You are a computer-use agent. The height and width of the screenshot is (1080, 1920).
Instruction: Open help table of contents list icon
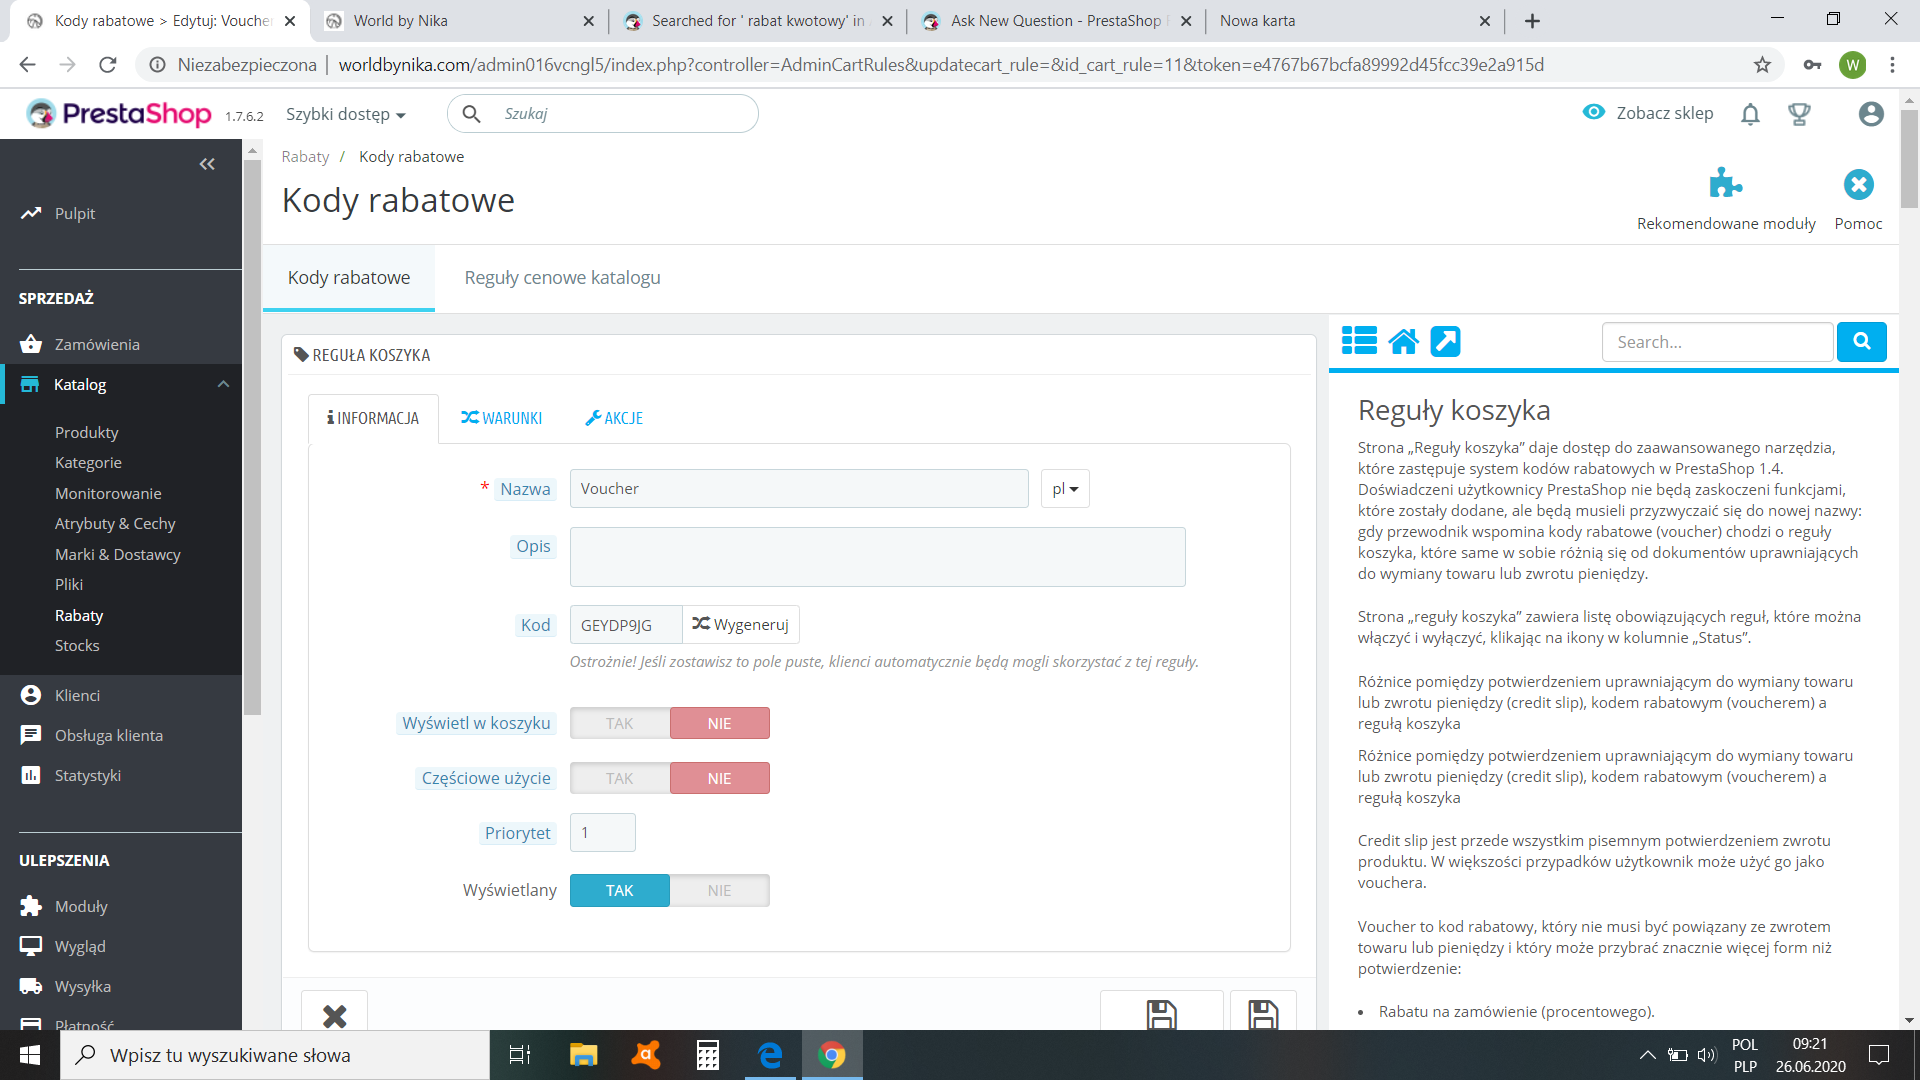pyautogui.click(x=1359, y=341)
